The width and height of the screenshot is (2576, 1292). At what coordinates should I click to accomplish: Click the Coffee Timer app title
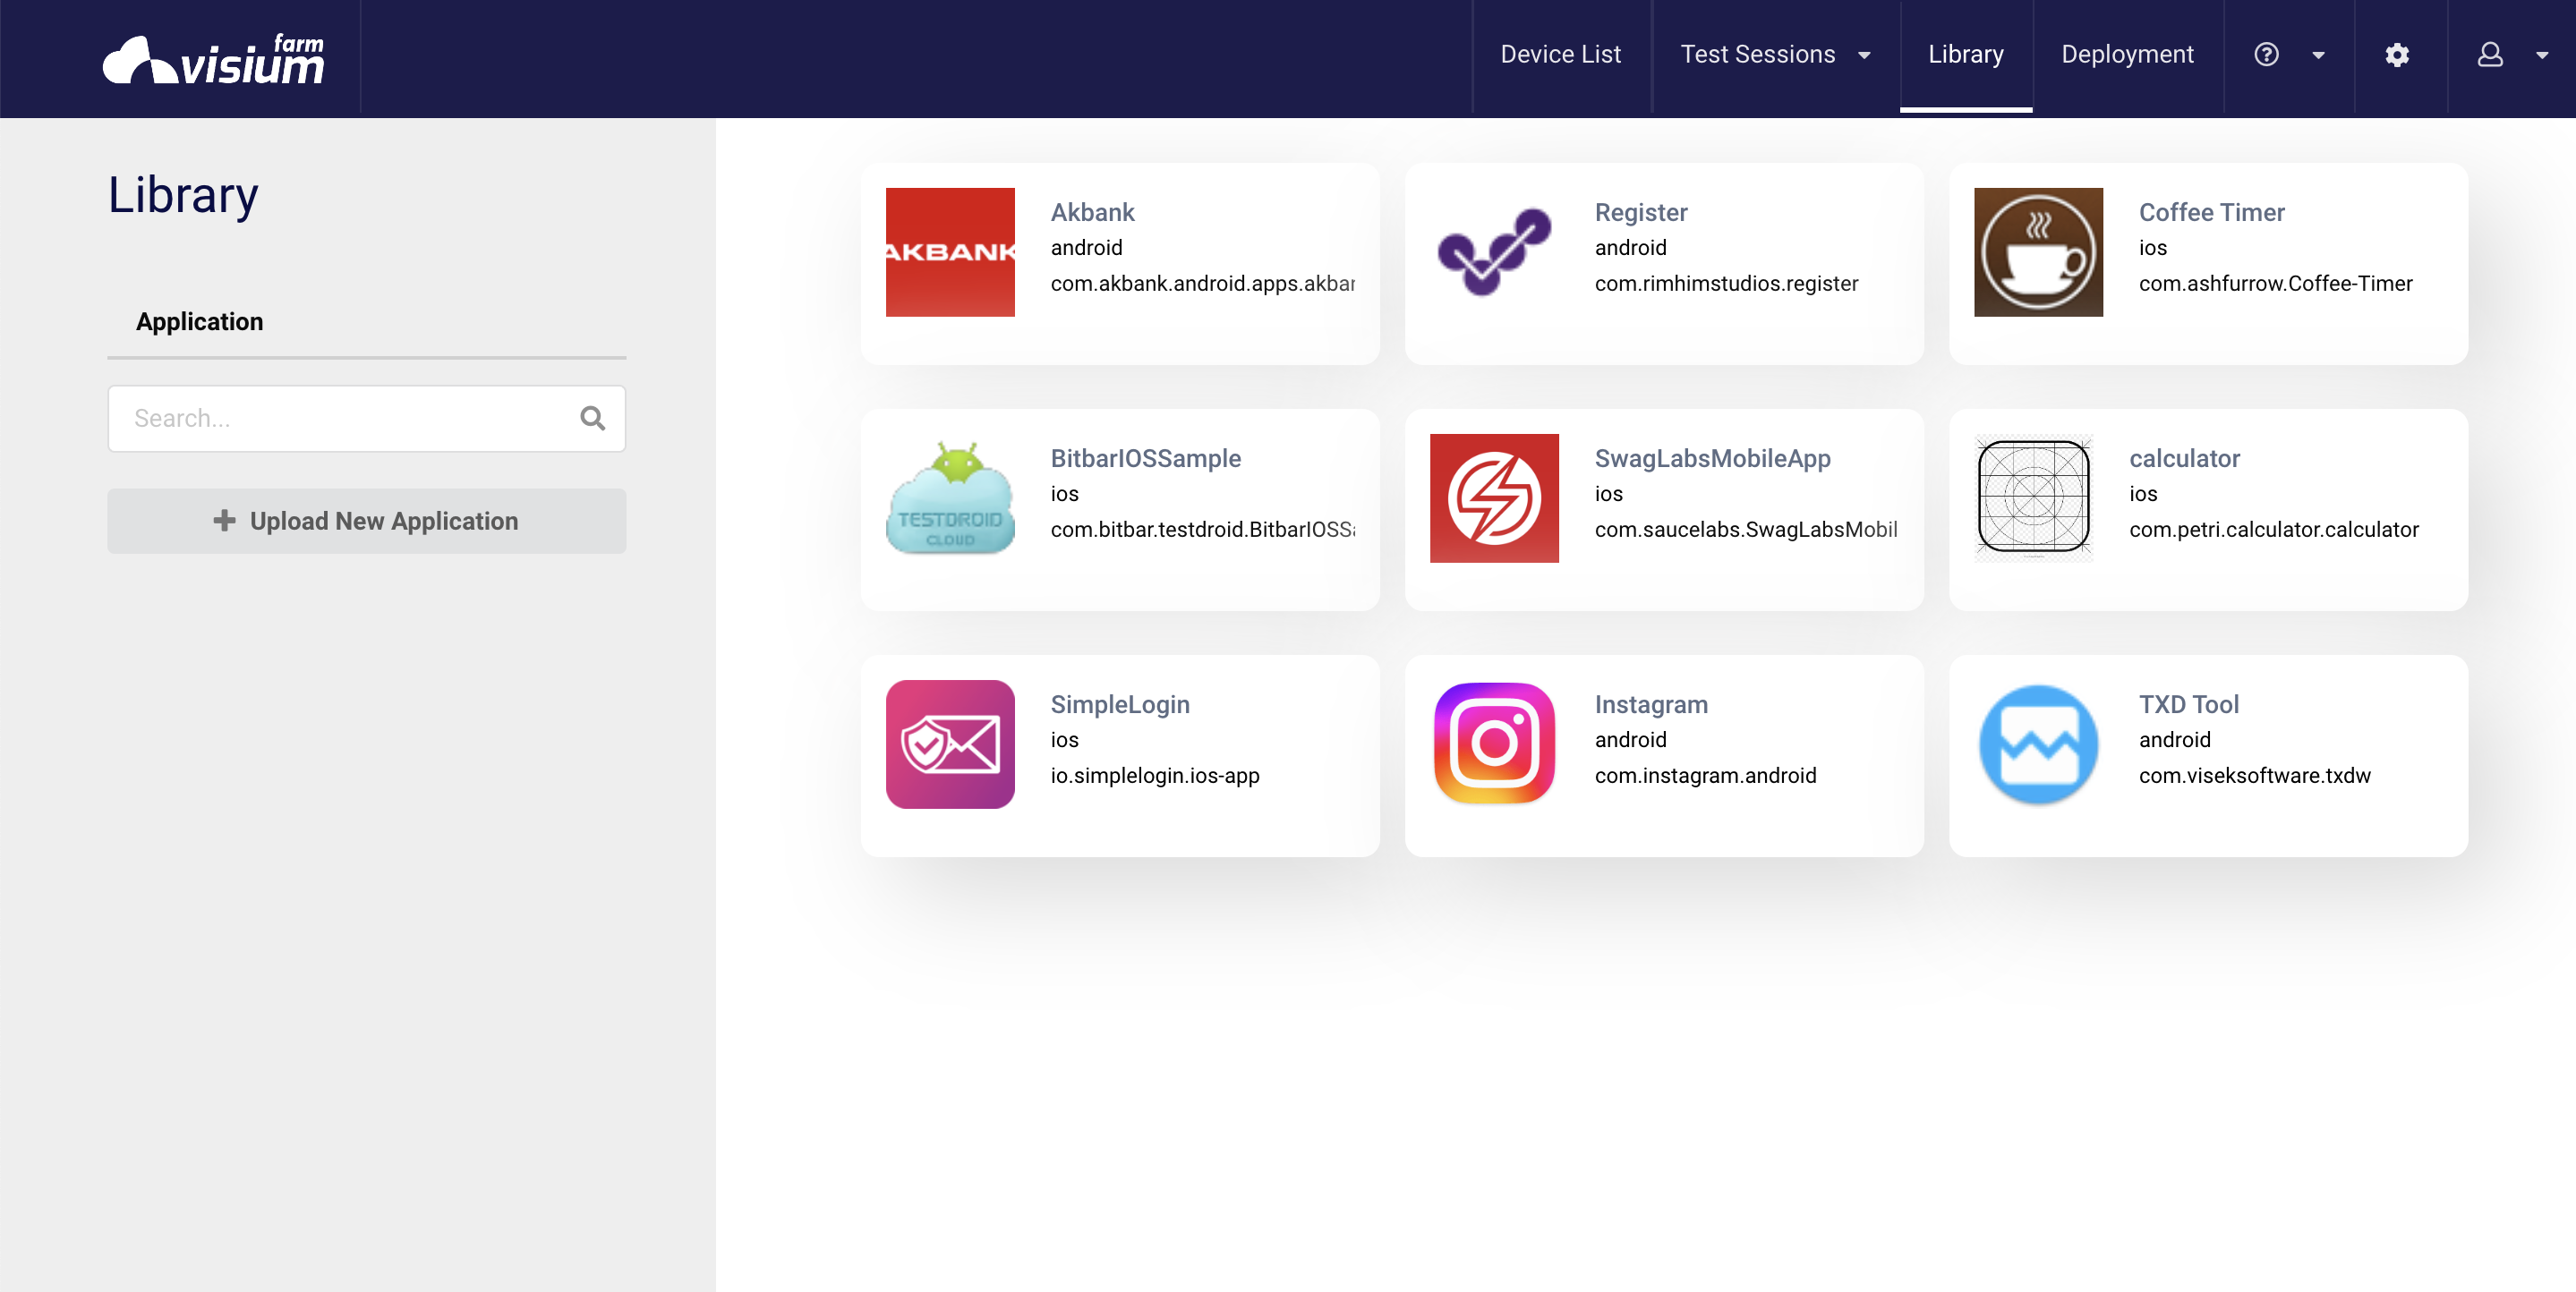click(2211, 212)
